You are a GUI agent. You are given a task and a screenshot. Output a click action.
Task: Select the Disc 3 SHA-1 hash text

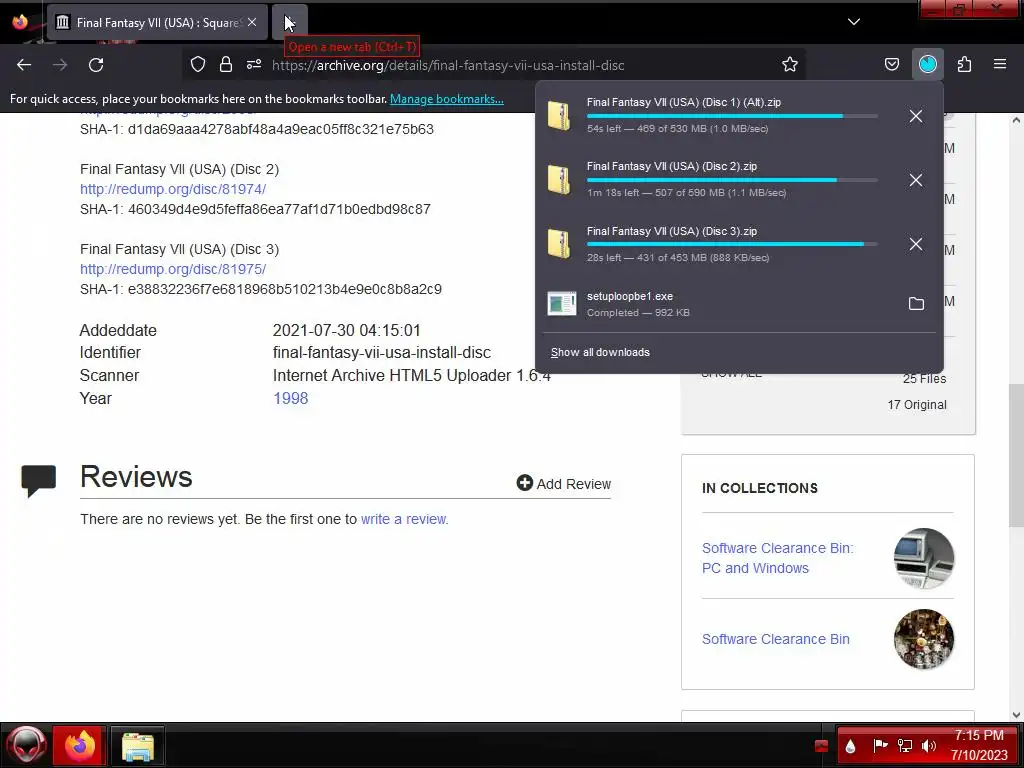[285, 289]
